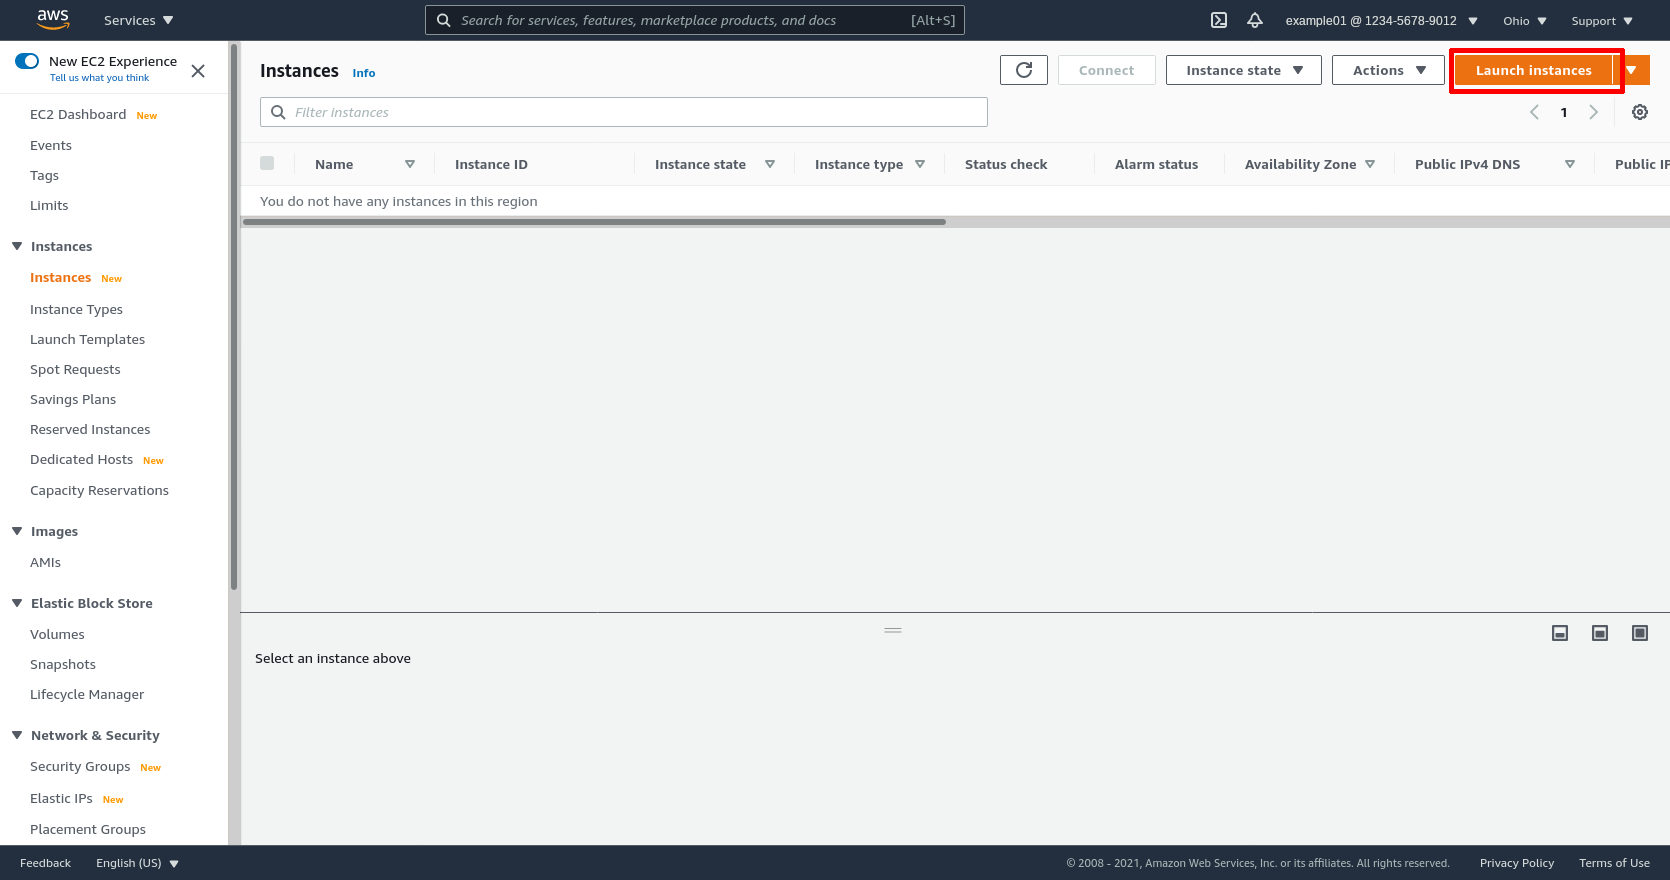Viewport: 1670px width, 880px height.
Task: Open the Support dropdown menu
Action: 1602,20
